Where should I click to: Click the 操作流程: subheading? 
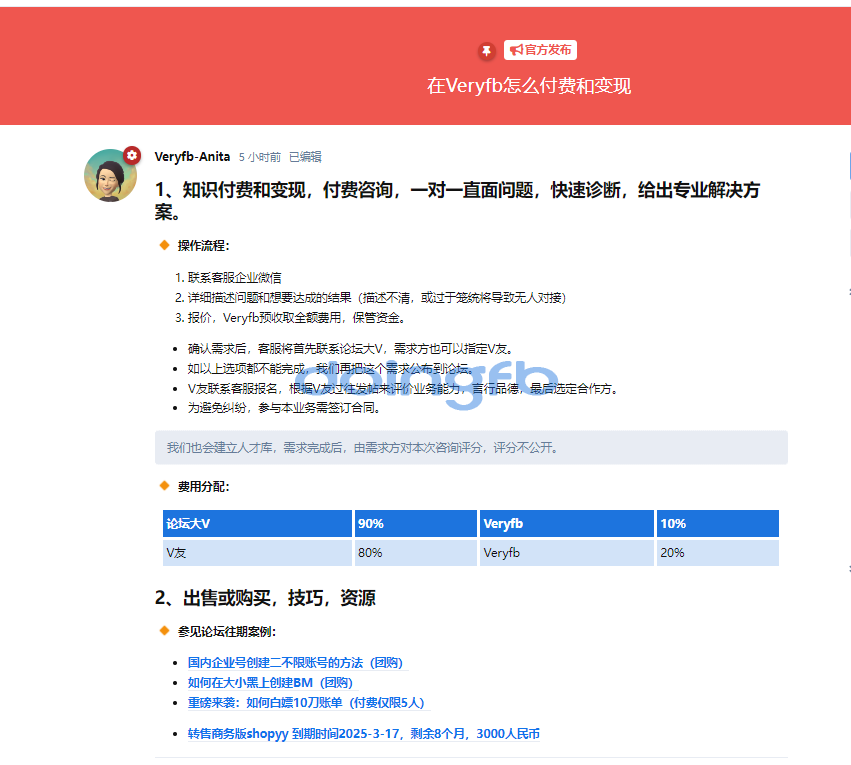point(204,246)
